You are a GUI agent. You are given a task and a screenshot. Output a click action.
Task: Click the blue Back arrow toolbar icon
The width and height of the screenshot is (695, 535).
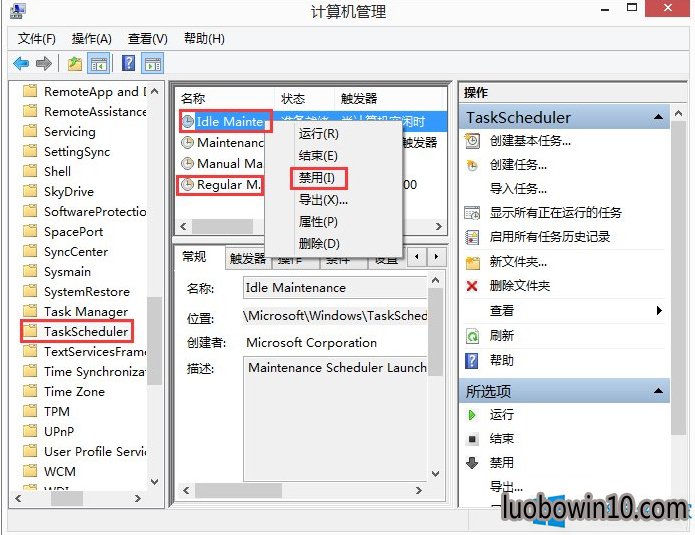coord(21,64)
